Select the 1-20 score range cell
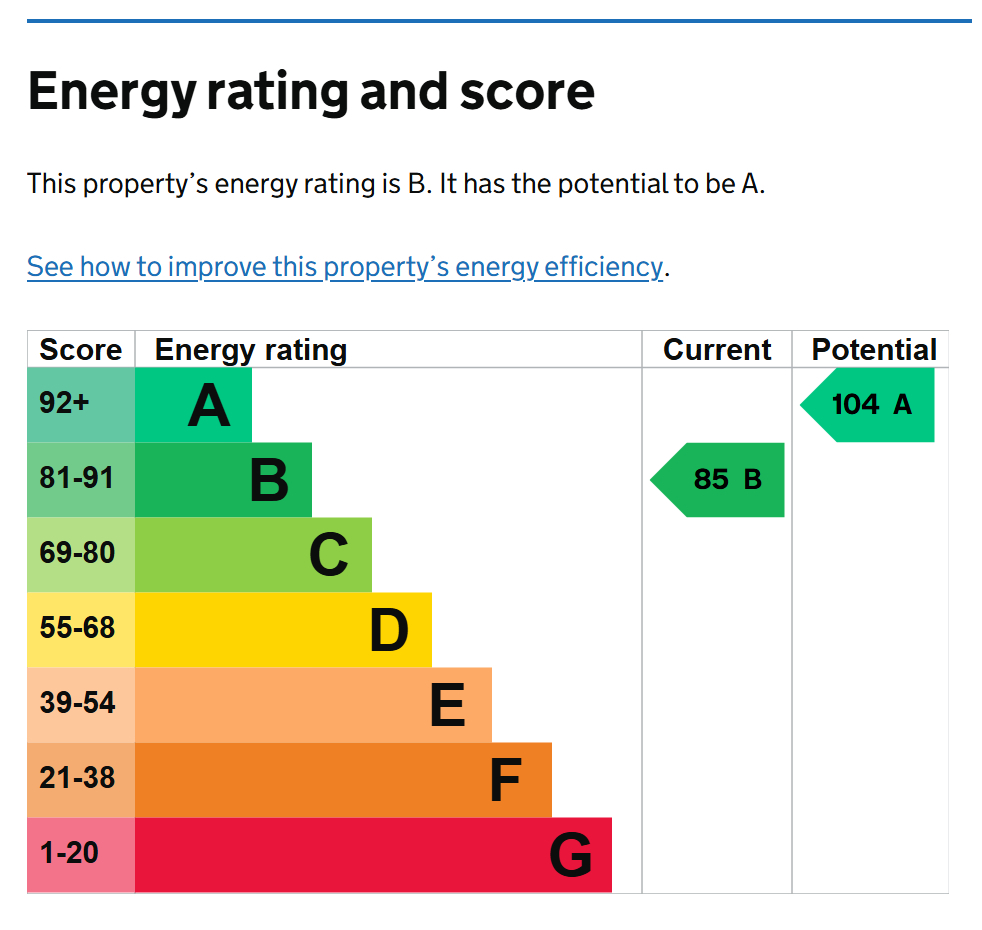 81,855
